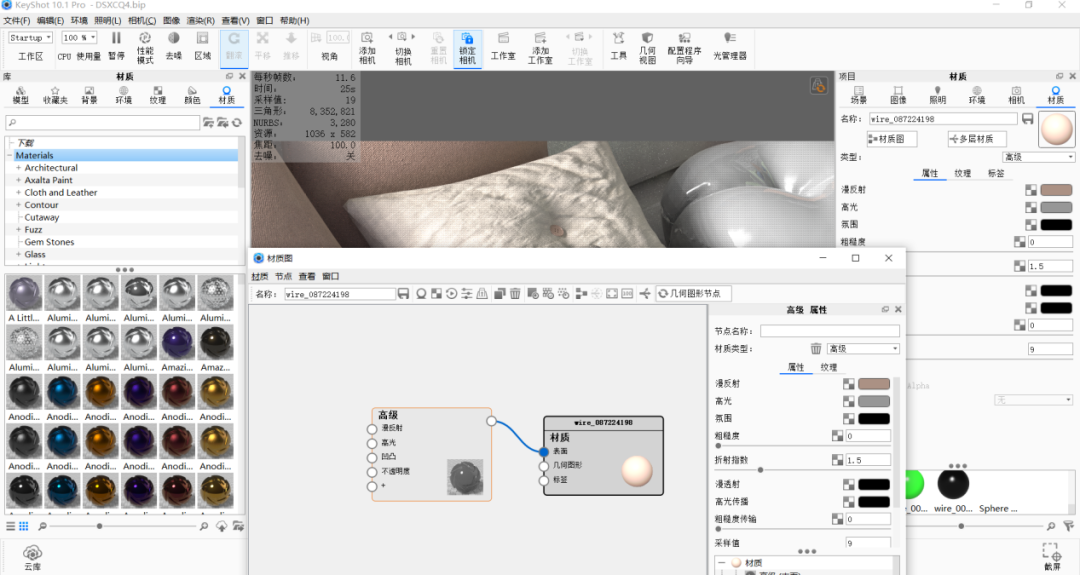The height and width of the screenshot is (575, 1080).
Task: Open the 渲染(R) menu
Action: (200, 21)
